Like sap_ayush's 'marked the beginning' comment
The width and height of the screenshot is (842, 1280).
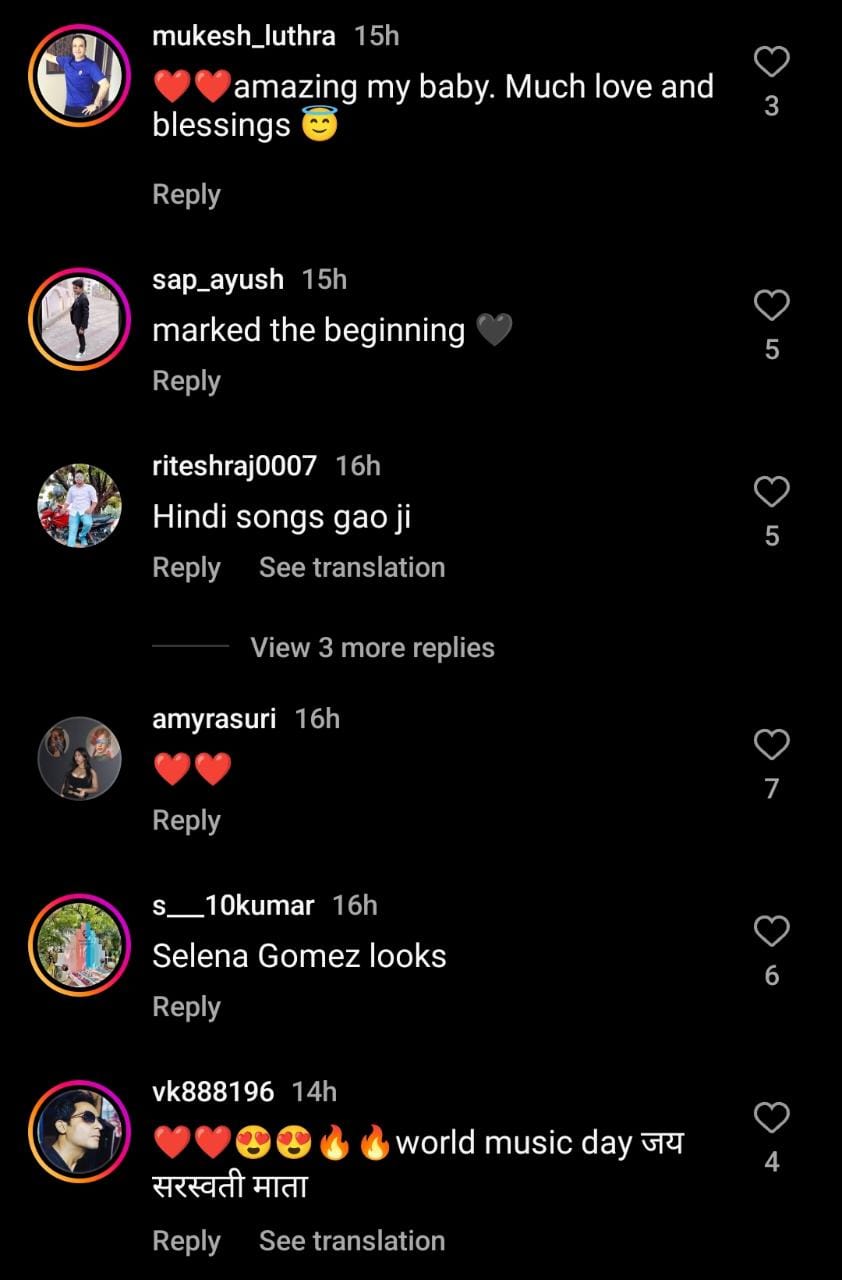[x=771, y=306]
